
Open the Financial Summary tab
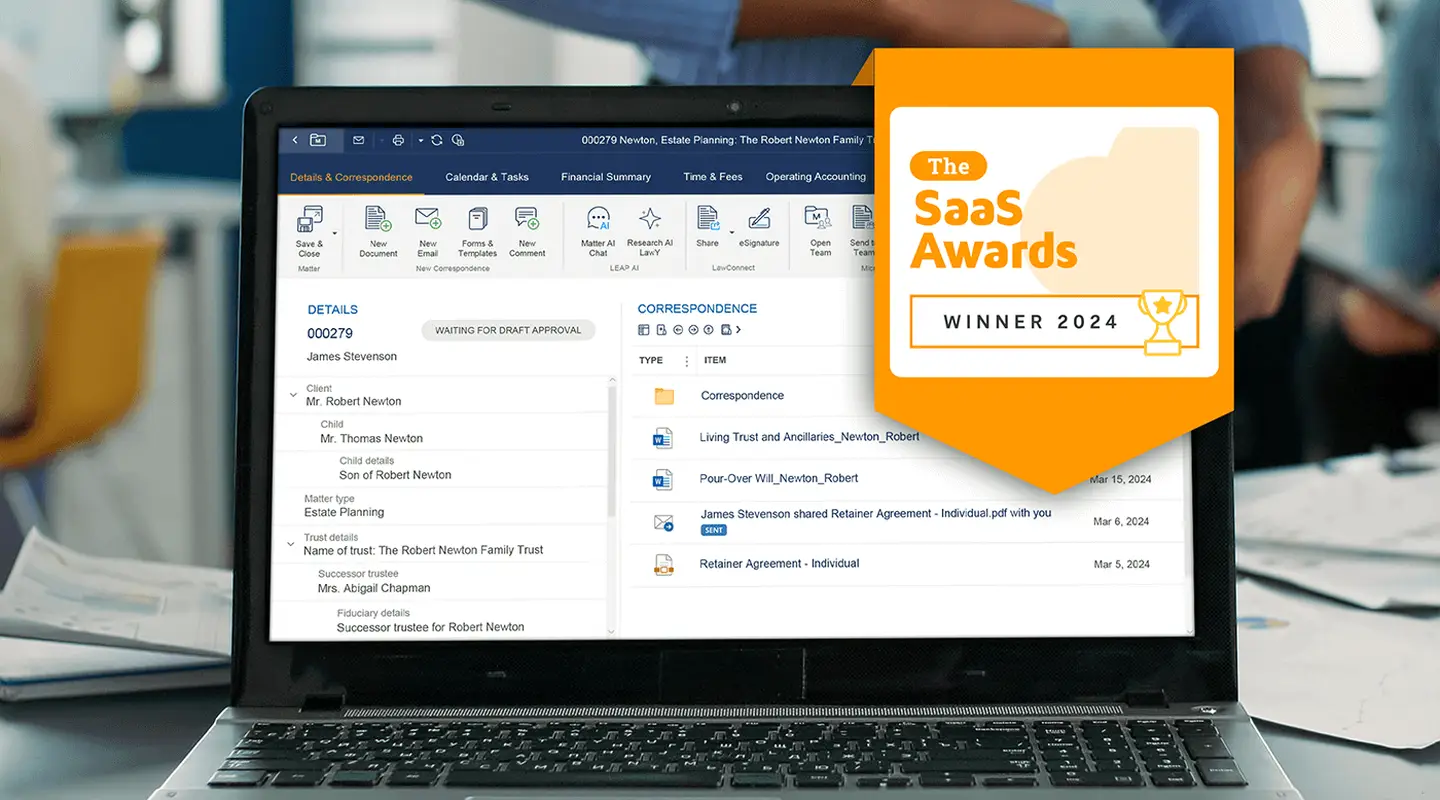click(606, 177)
